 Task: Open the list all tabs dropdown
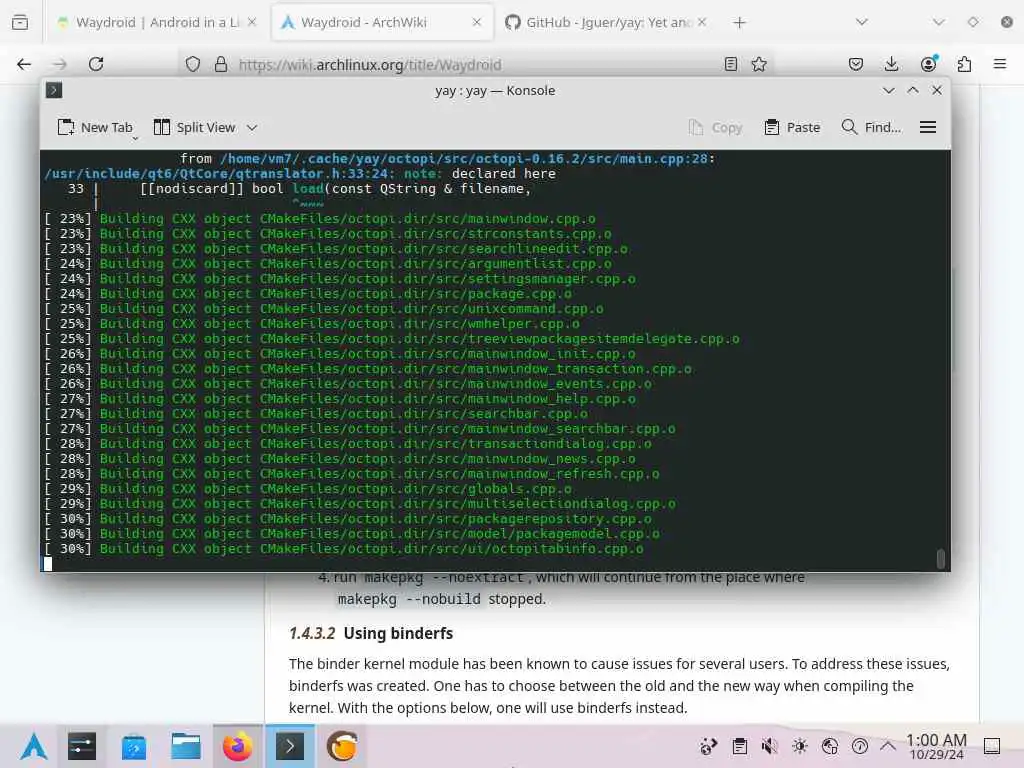coord(862,22)
